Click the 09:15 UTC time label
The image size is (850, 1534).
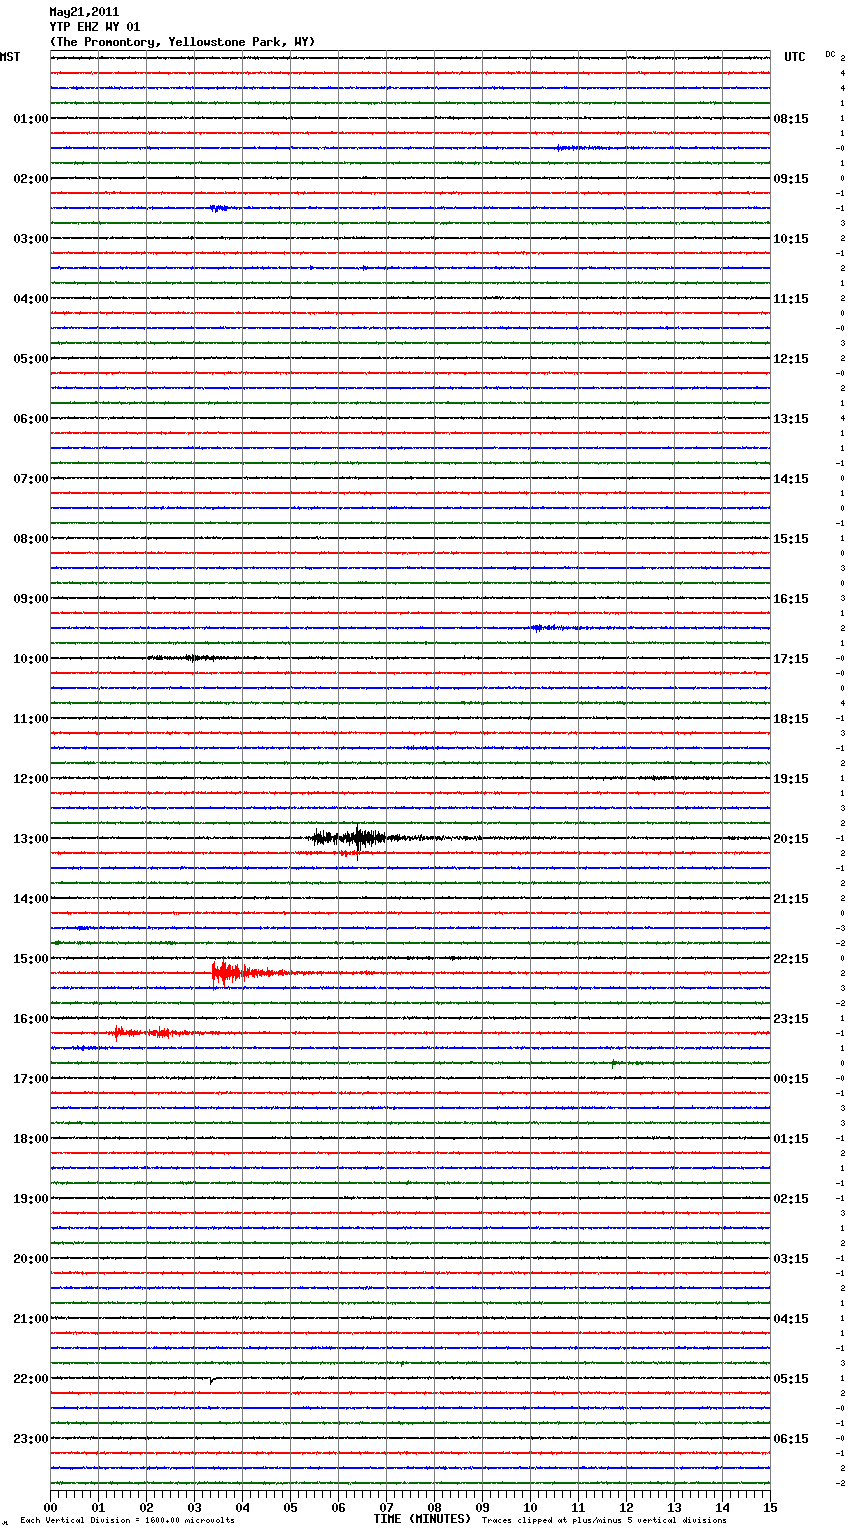coord(791,179)
